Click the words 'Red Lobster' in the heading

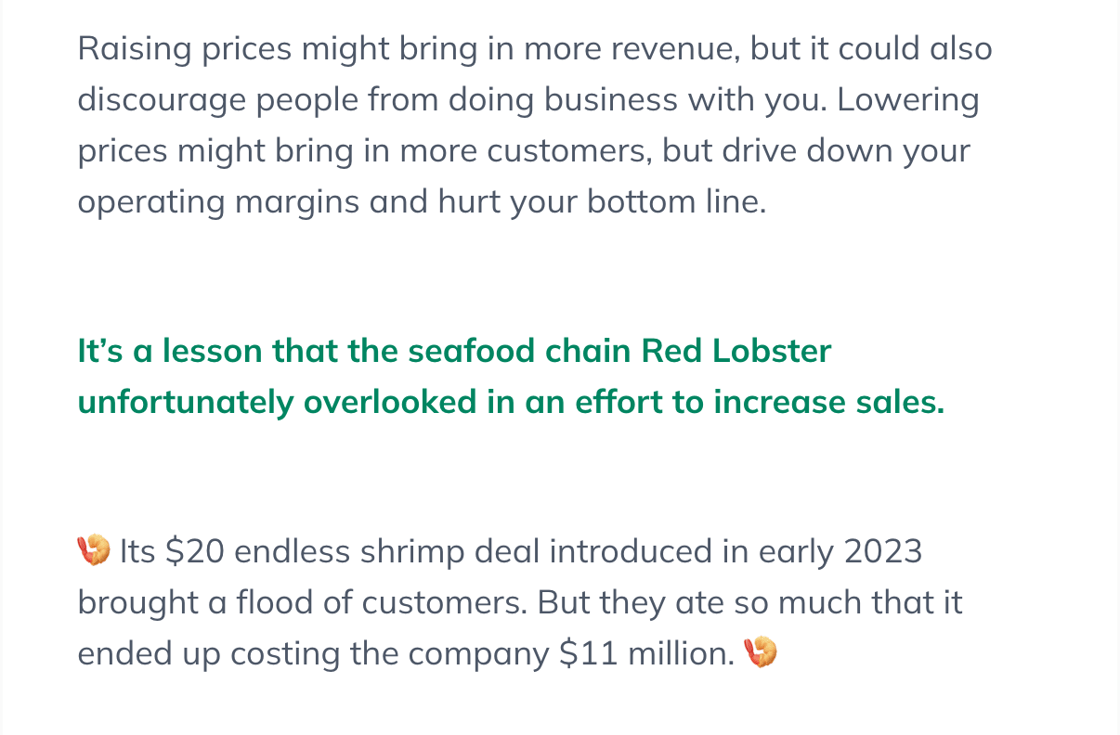(736, 351)
